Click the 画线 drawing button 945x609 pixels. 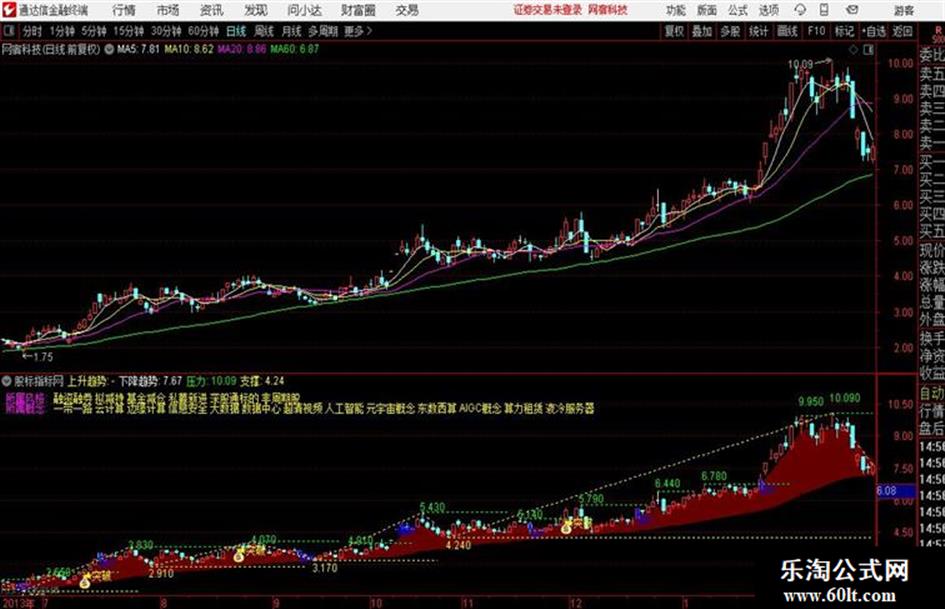click(x=787, y=31)
